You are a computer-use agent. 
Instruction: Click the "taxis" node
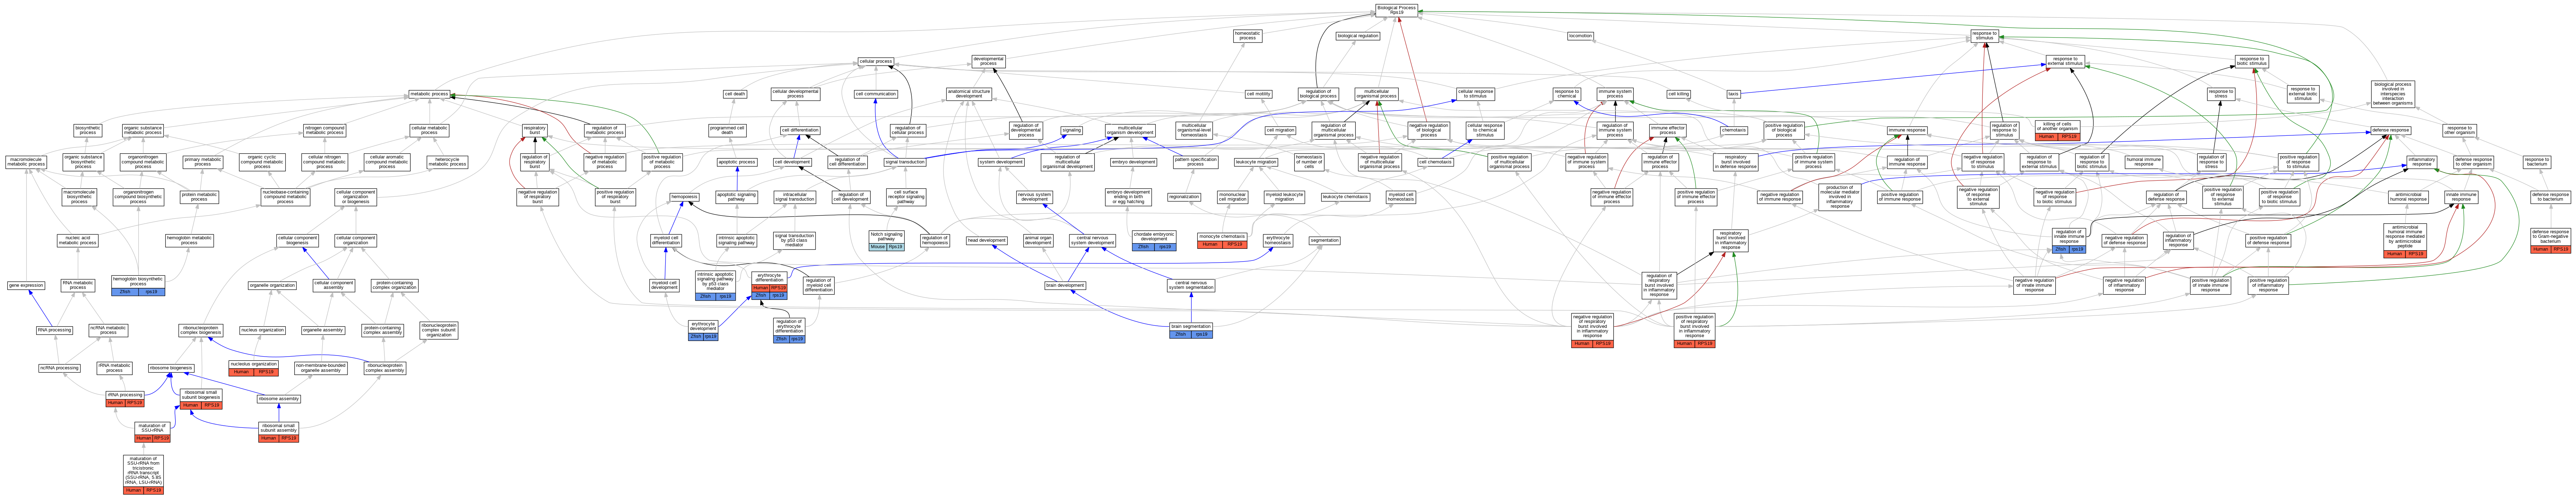(x=1734, y=94)
